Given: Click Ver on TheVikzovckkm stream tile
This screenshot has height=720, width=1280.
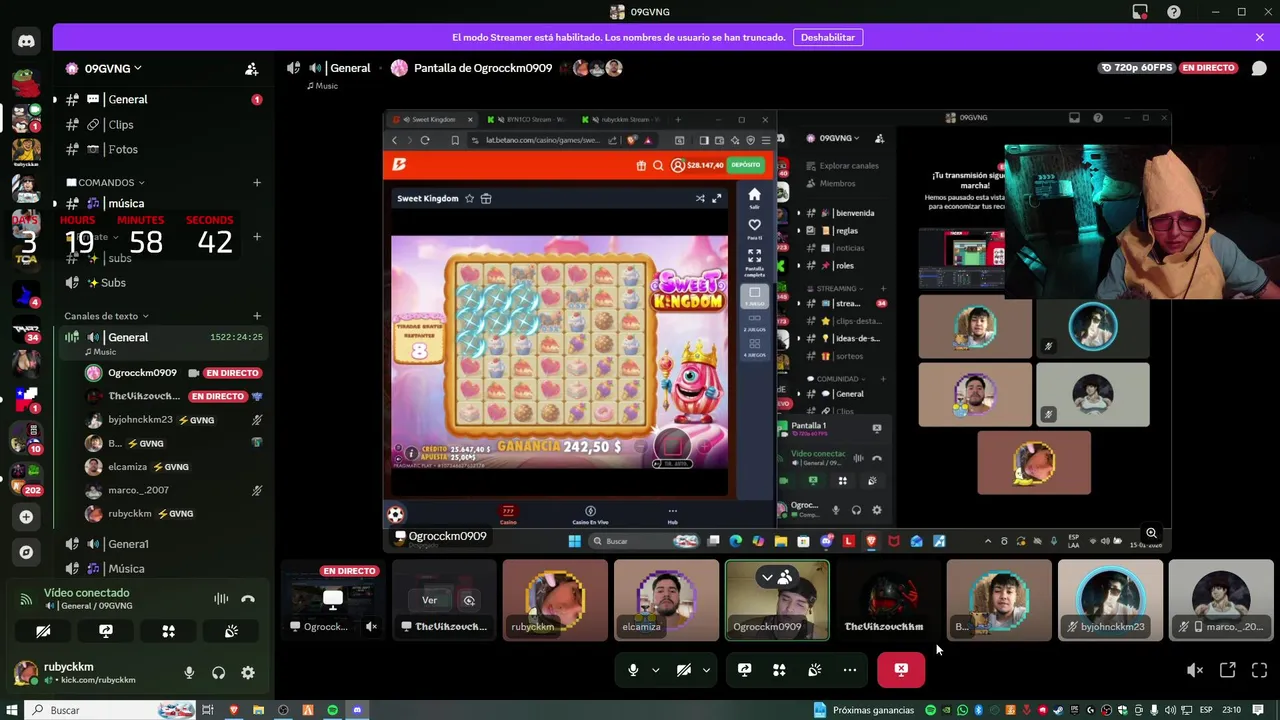Looking at the screenshot, I should [429, 600].
